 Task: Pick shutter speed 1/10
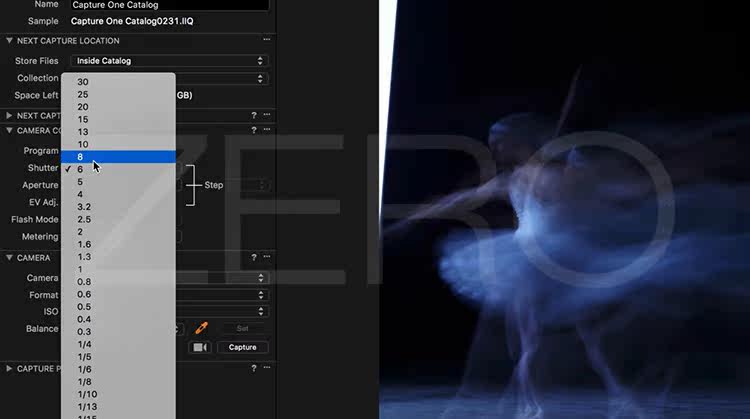118,394
